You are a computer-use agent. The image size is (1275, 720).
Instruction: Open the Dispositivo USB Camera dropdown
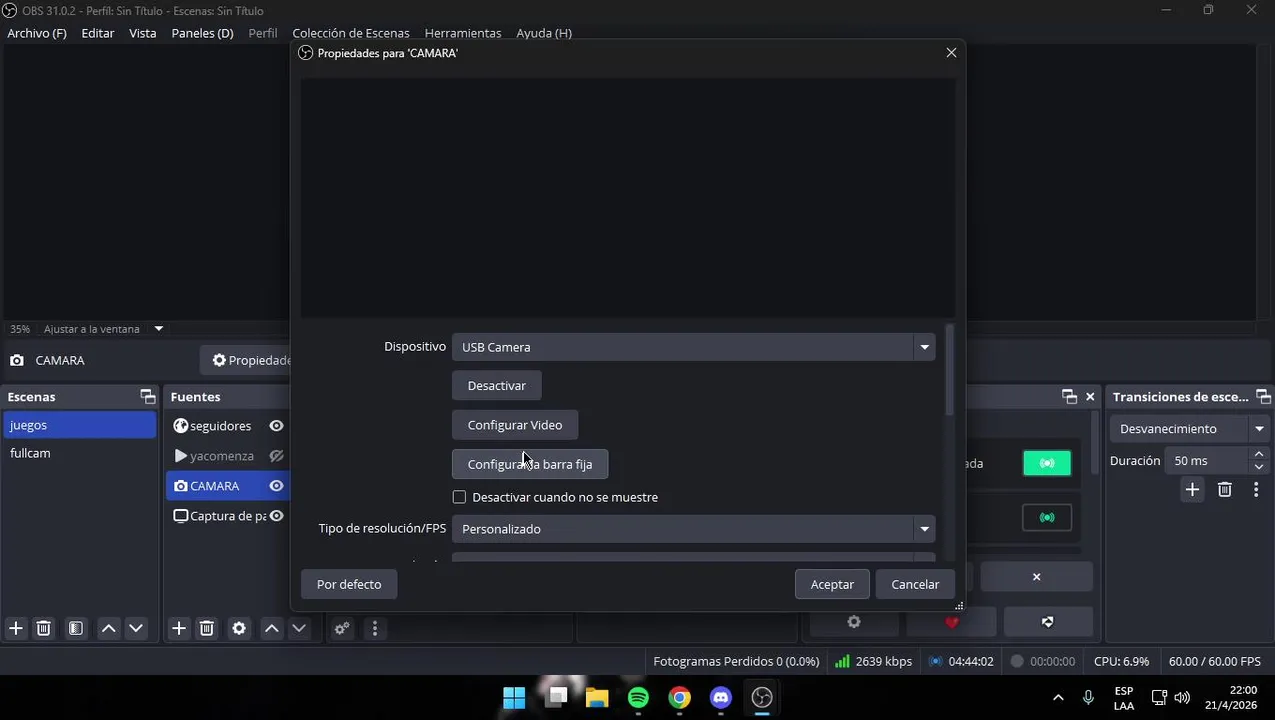click(x=693, y=347)
